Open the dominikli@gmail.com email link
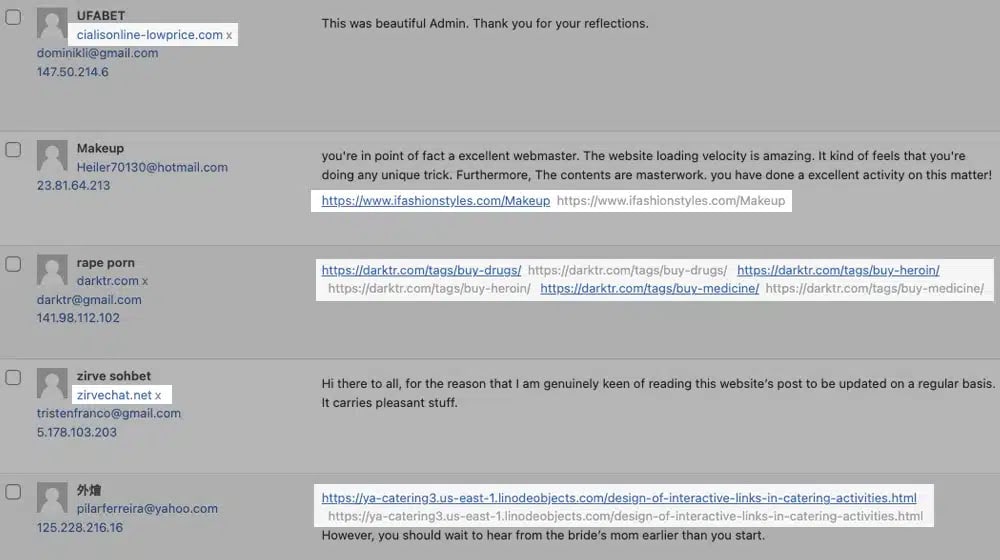Viewport: 1000px width, 560px height. coord(97,53)
